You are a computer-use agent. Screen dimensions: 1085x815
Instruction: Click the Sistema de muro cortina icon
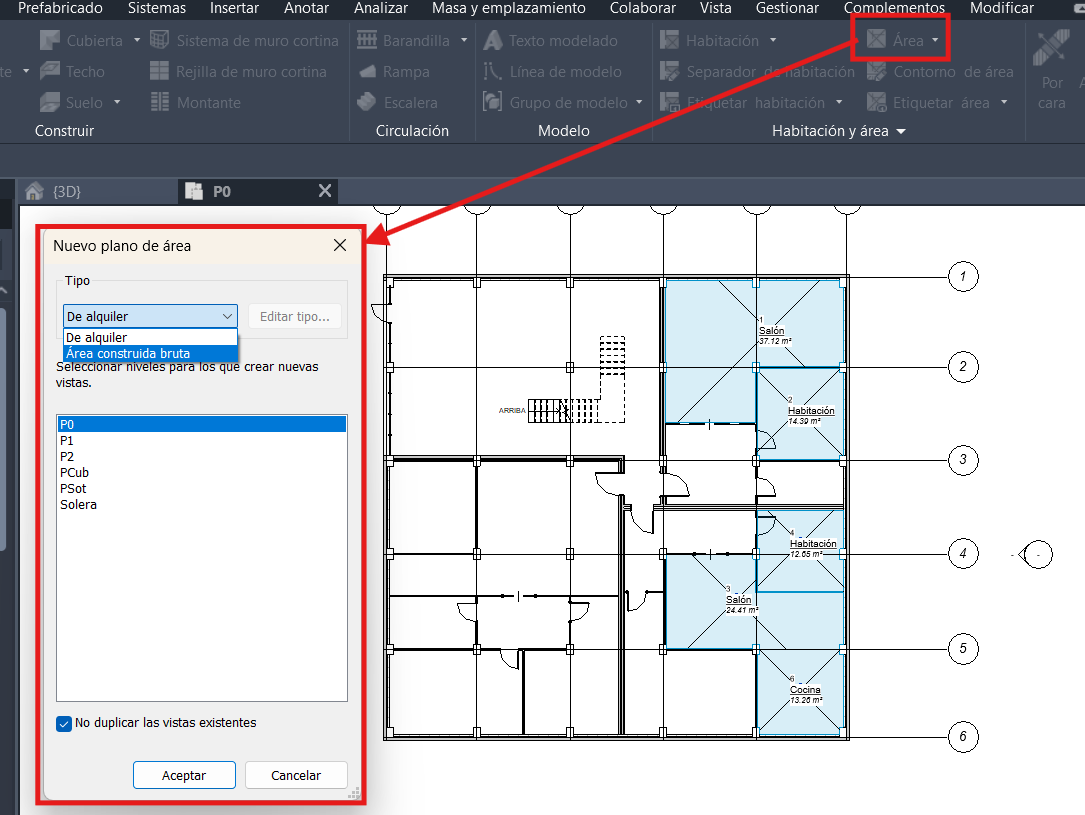pos(159,41)
